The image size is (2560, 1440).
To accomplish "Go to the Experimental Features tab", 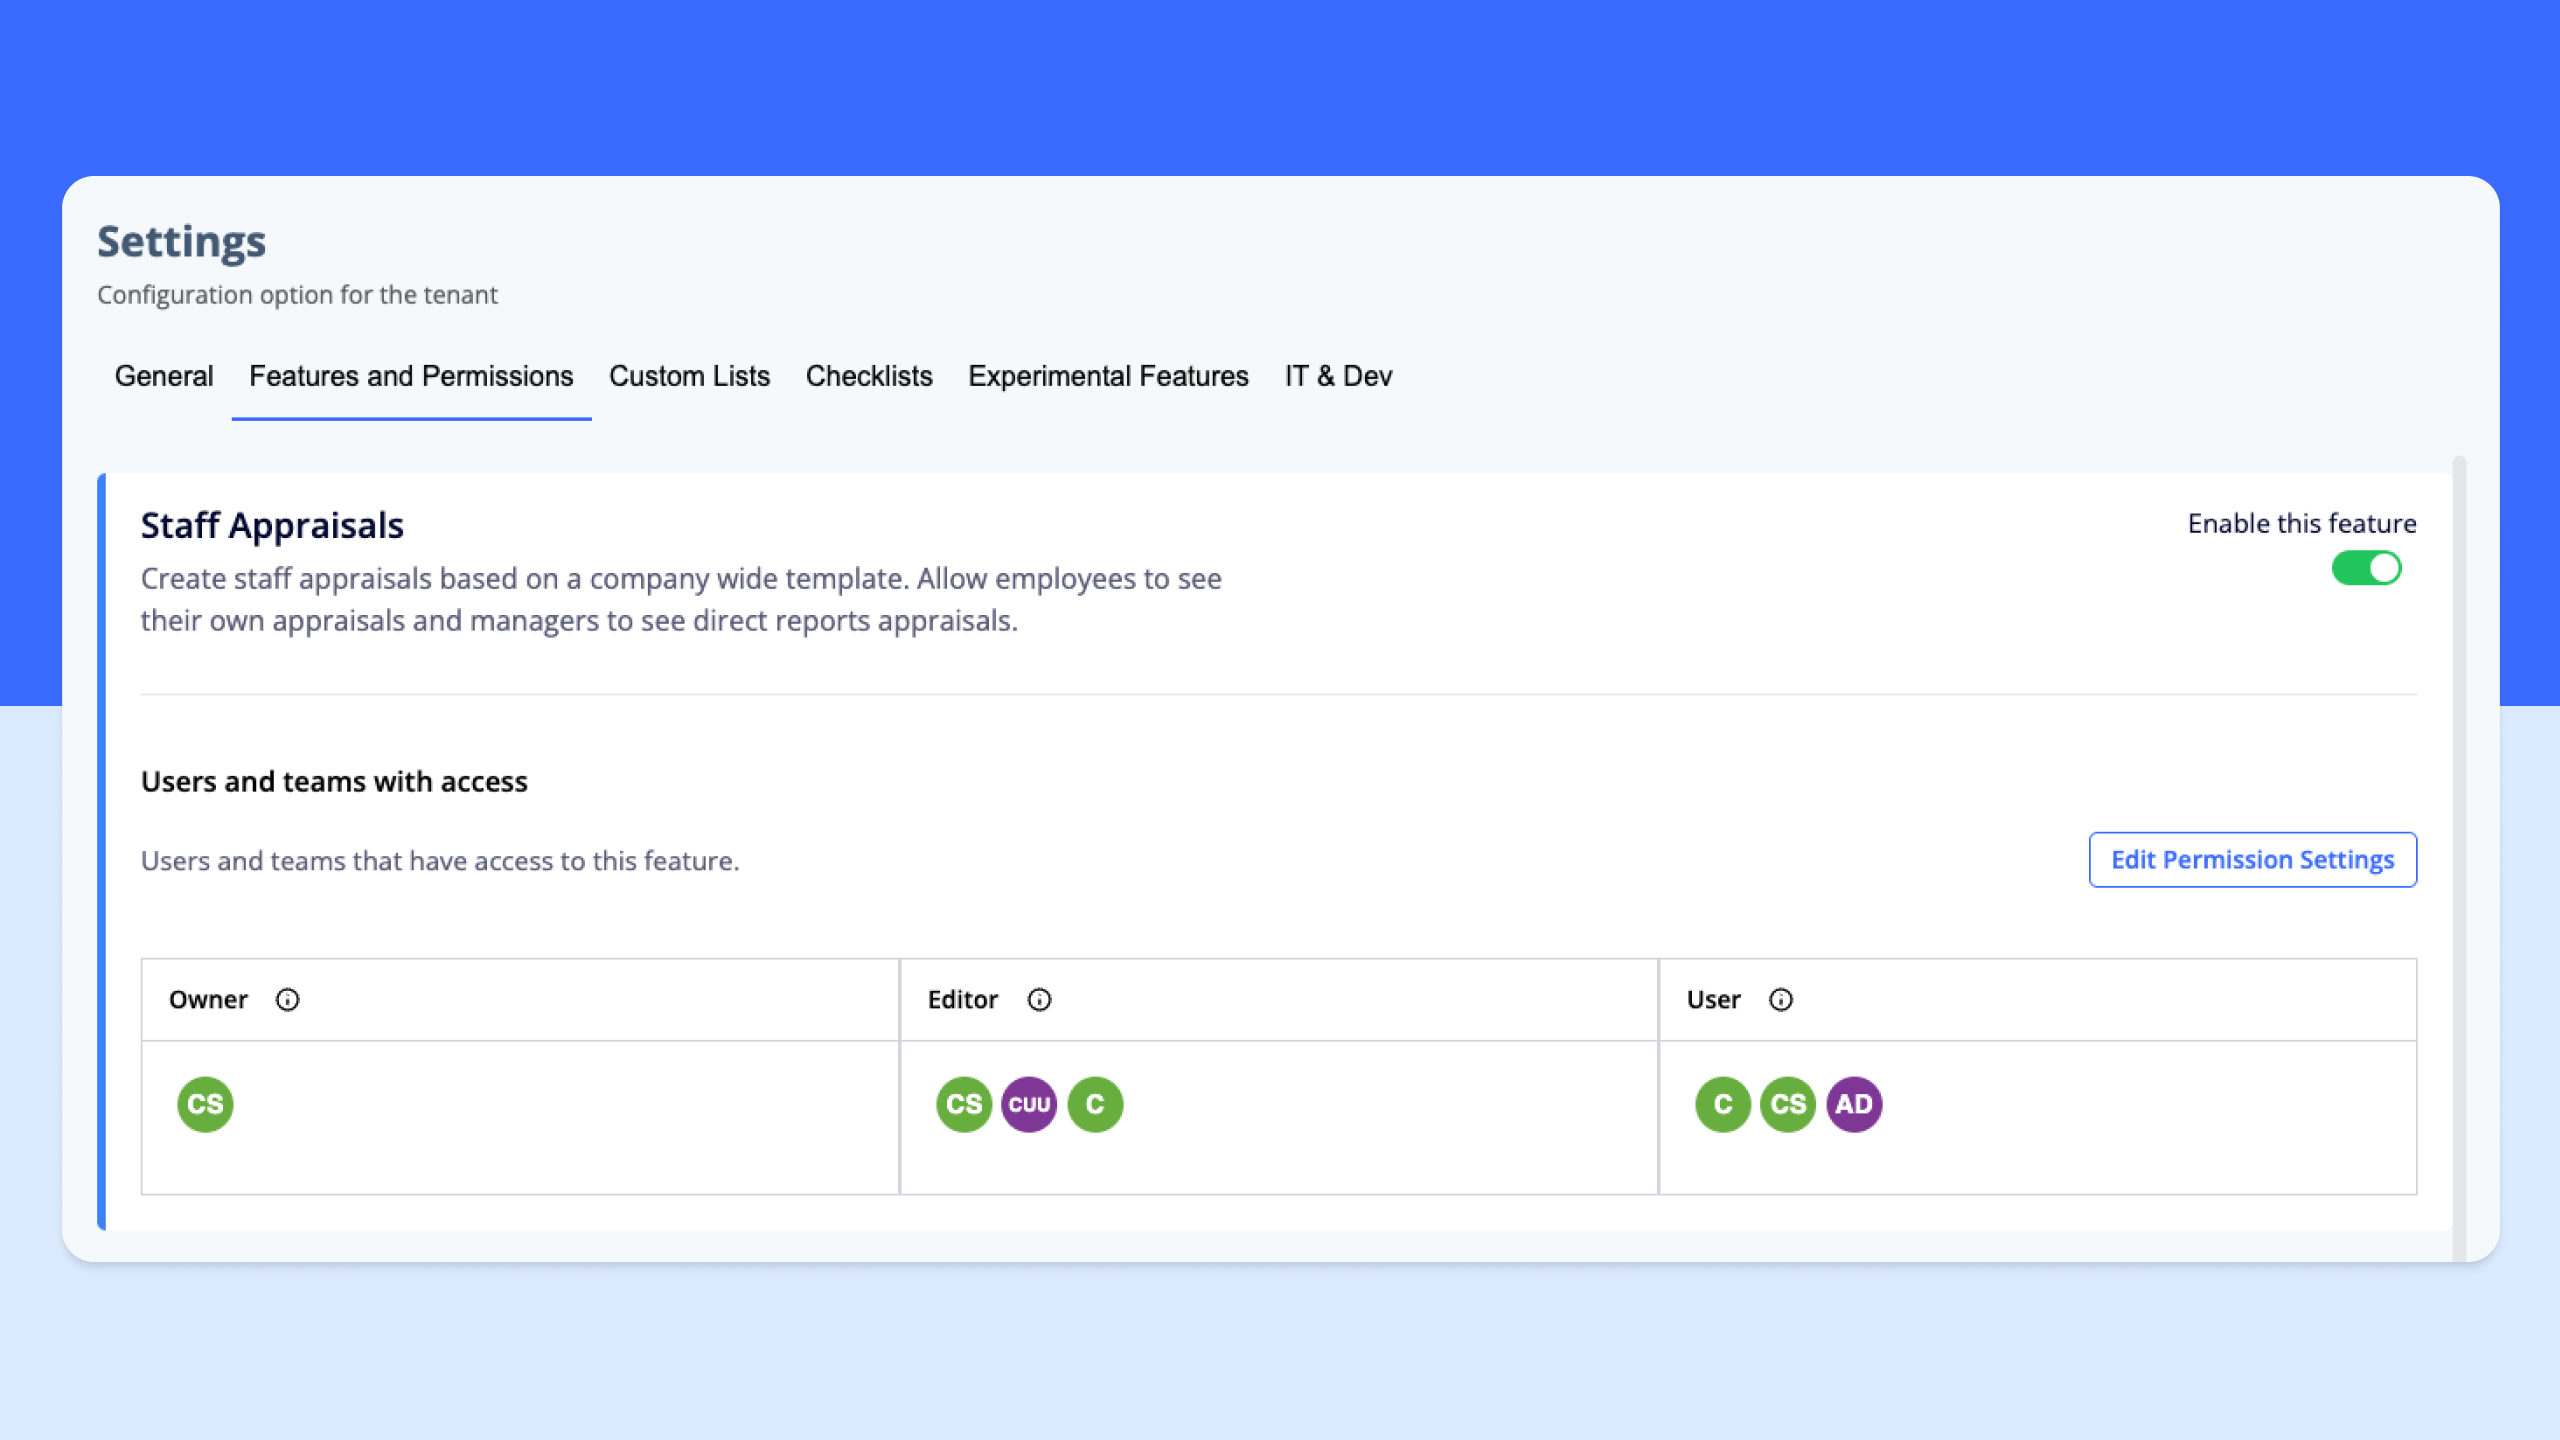I will 1108,376.
